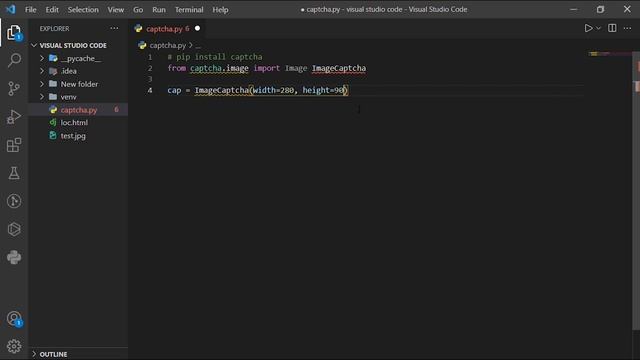Open the Accounts menu icon

coord(14,318)
